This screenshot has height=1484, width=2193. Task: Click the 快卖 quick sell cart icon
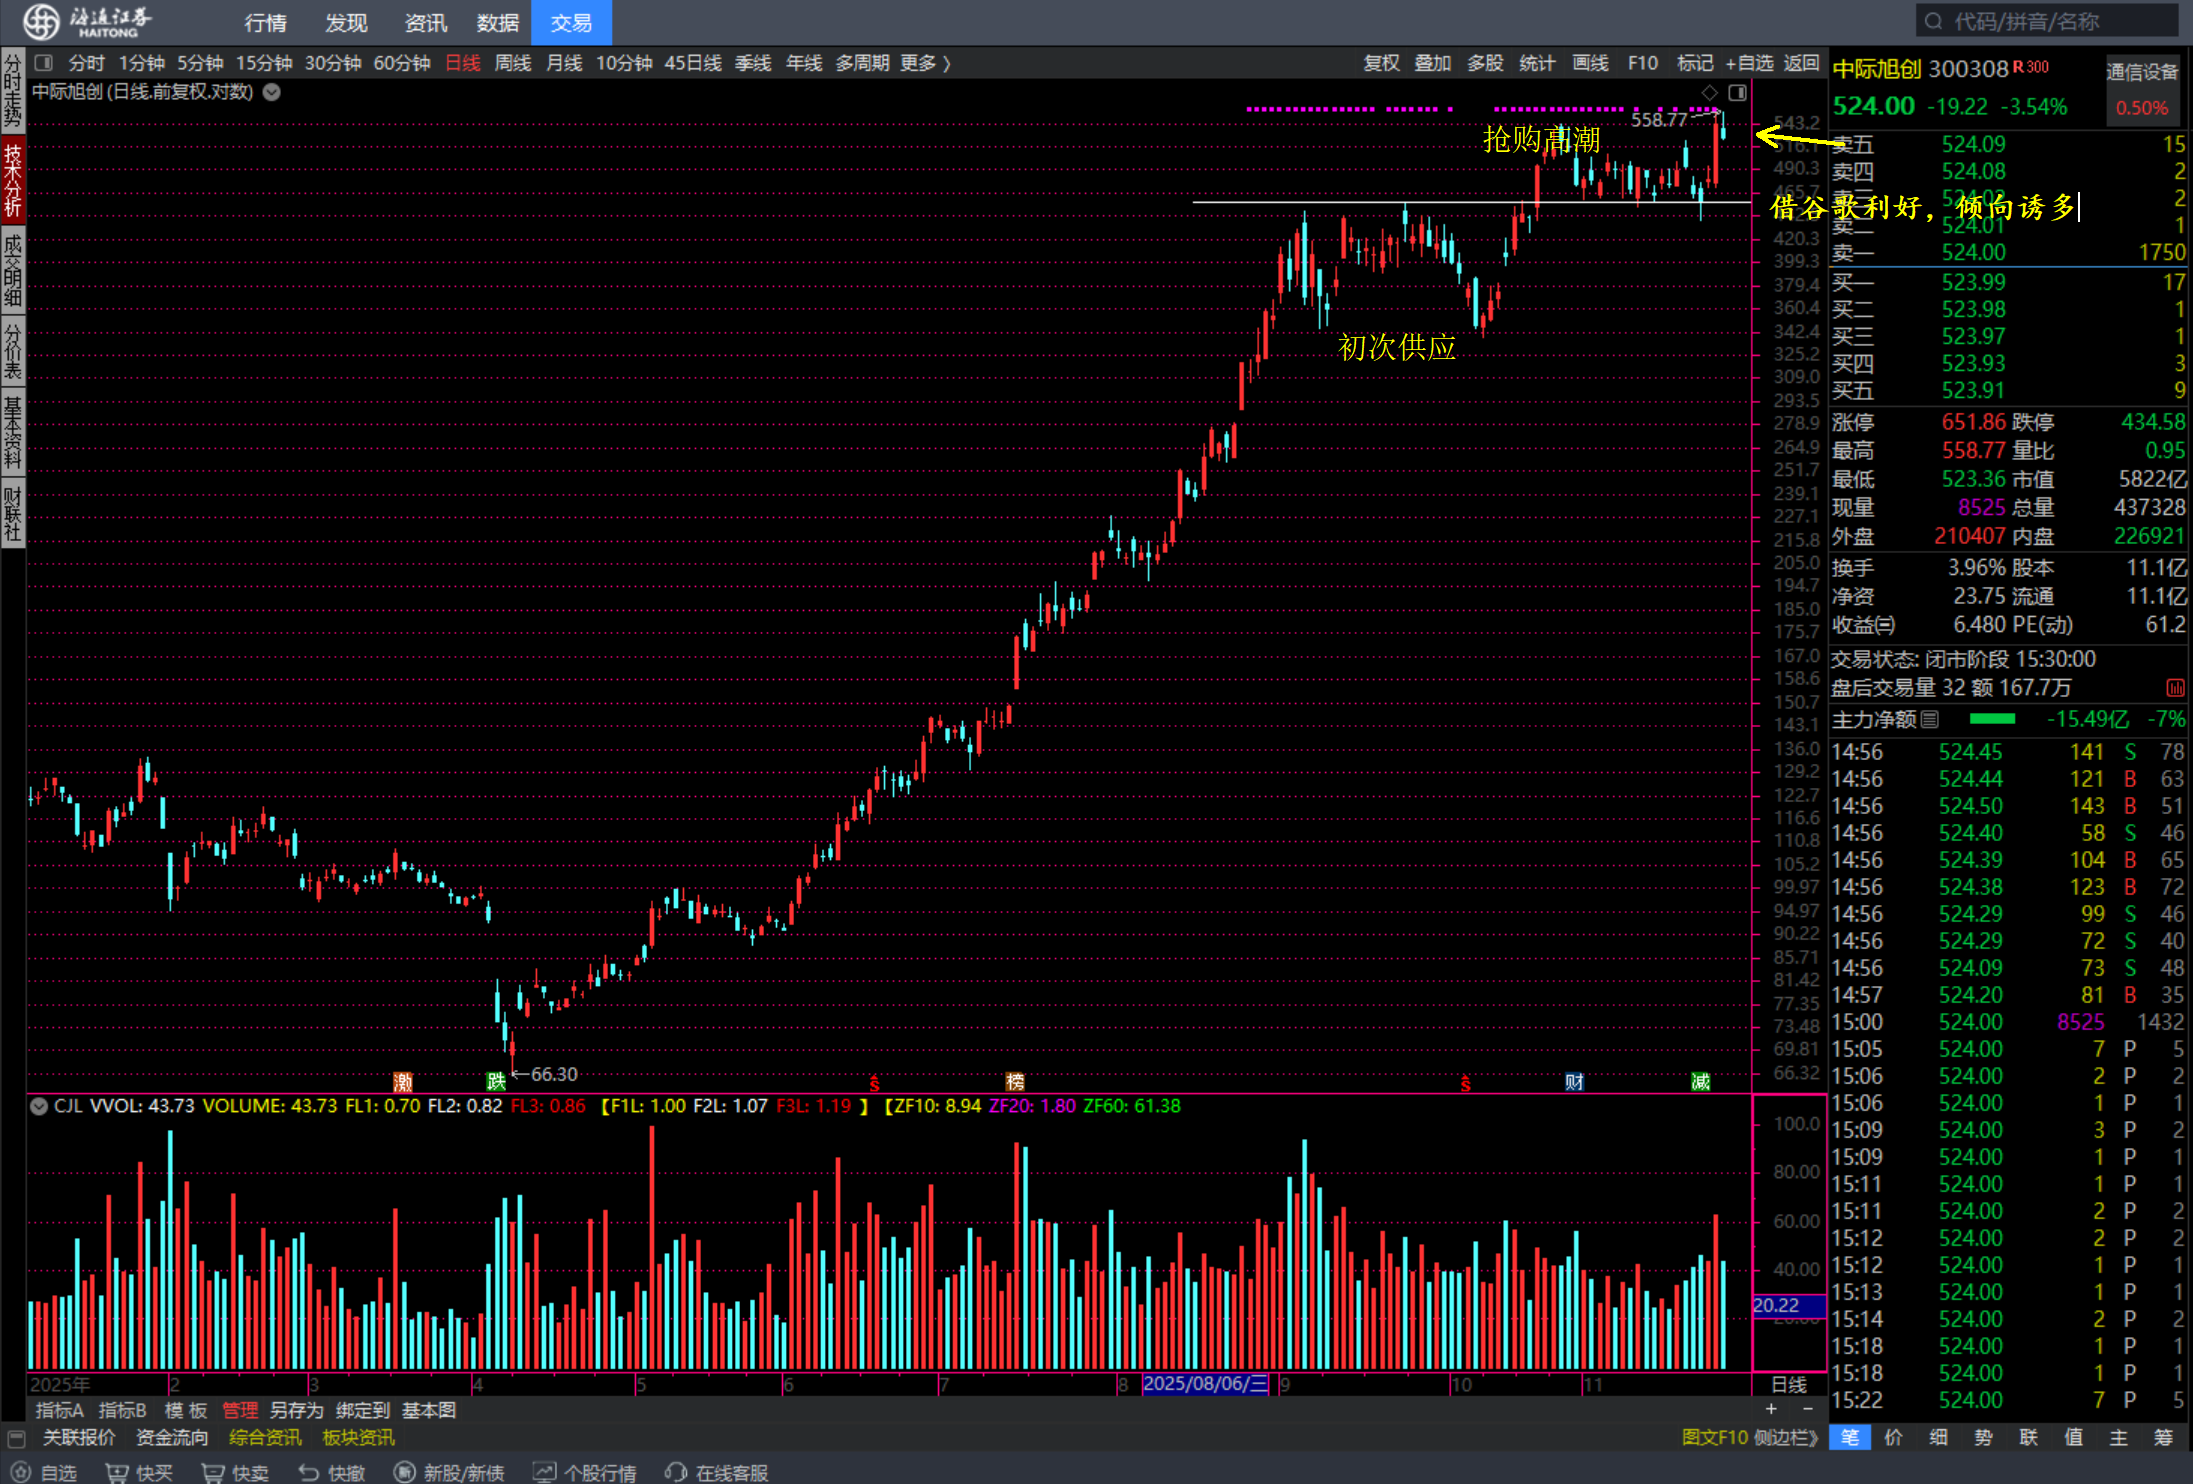pos(213,1472)
